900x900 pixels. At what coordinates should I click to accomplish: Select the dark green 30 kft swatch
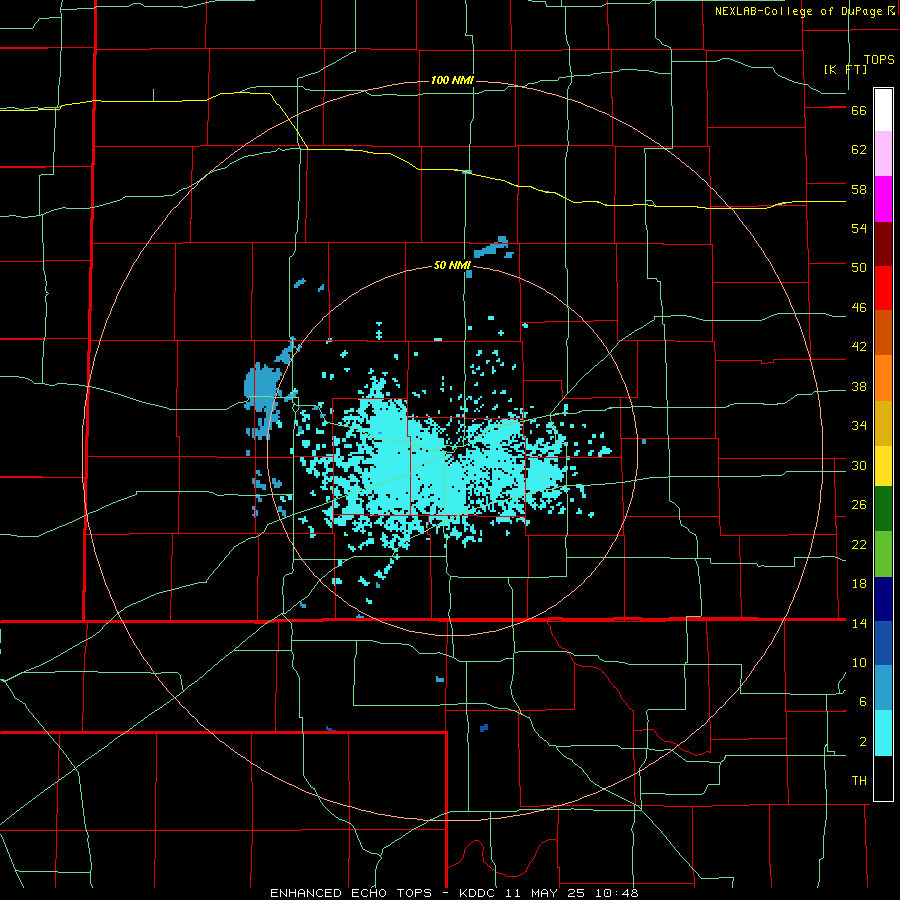pyautogui.click(x=883, y=509)
